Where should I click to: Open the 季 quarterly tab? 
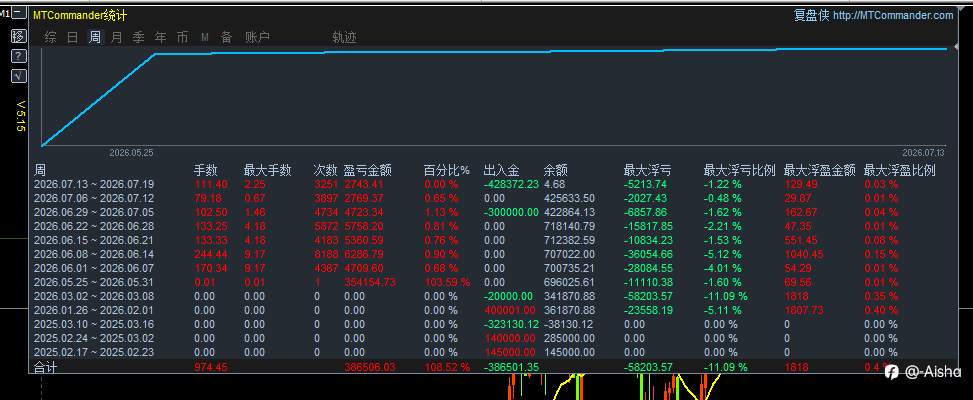click(138, 38)
